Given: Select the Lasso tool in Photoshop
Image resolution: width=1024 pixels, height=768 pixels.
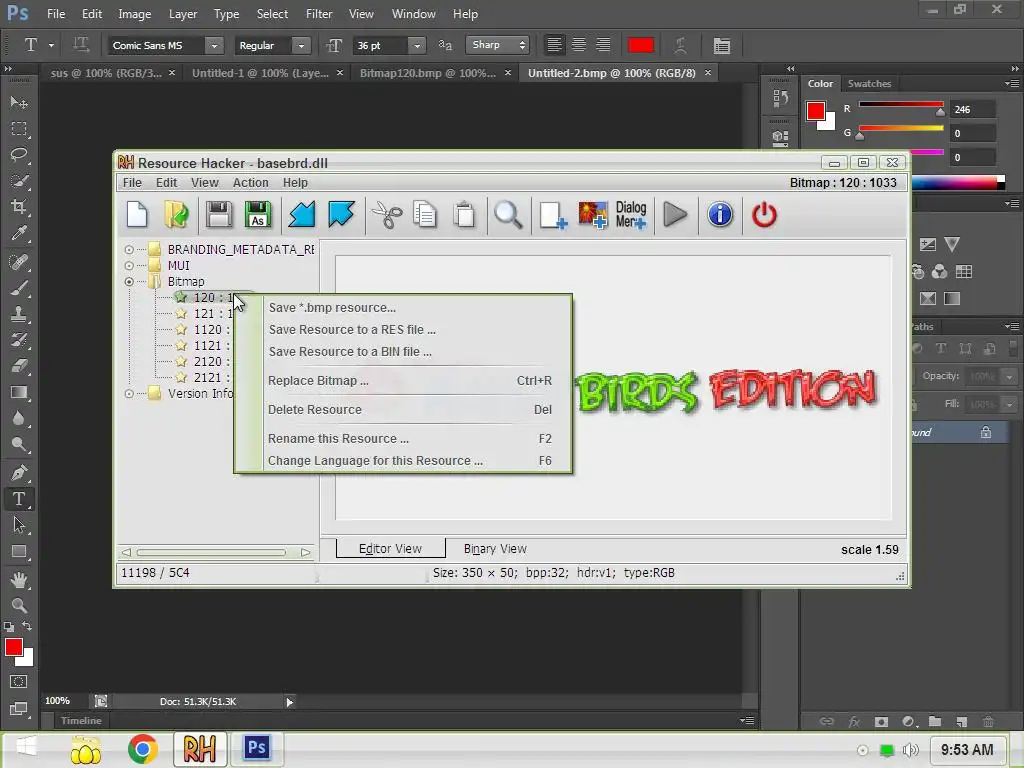Looking at the screenshot, I should pos(19,155).
